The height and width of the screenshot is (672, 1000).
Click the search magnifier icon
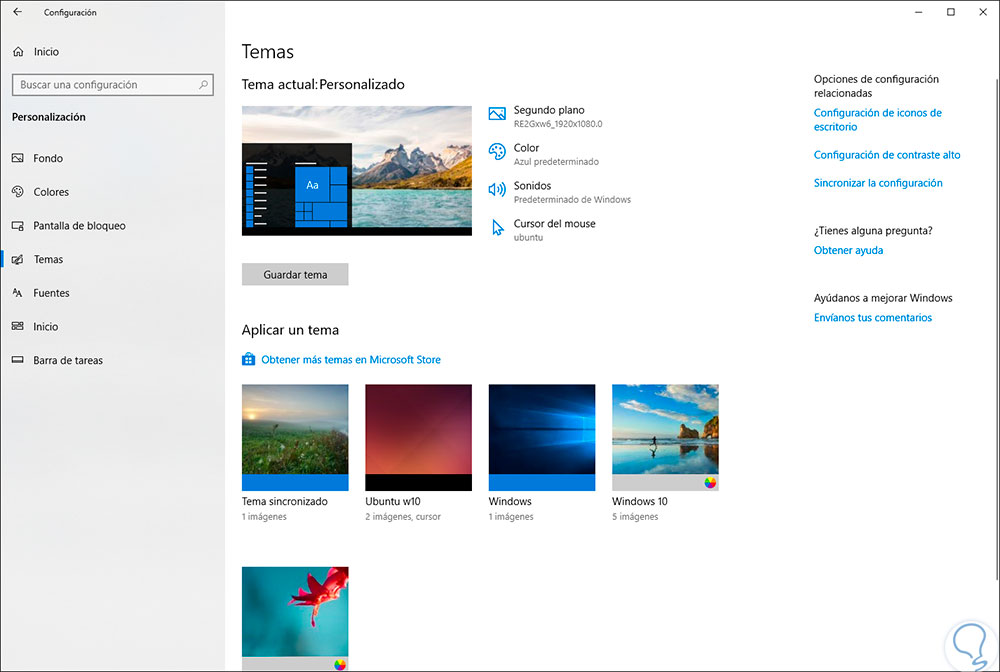[203, 84]
